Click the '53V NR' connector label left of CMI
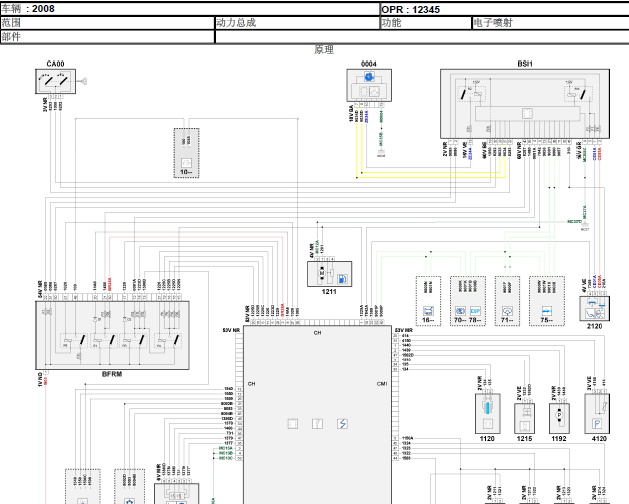The height and width of the screenshot is (504, 629). [x=231, y=330]
